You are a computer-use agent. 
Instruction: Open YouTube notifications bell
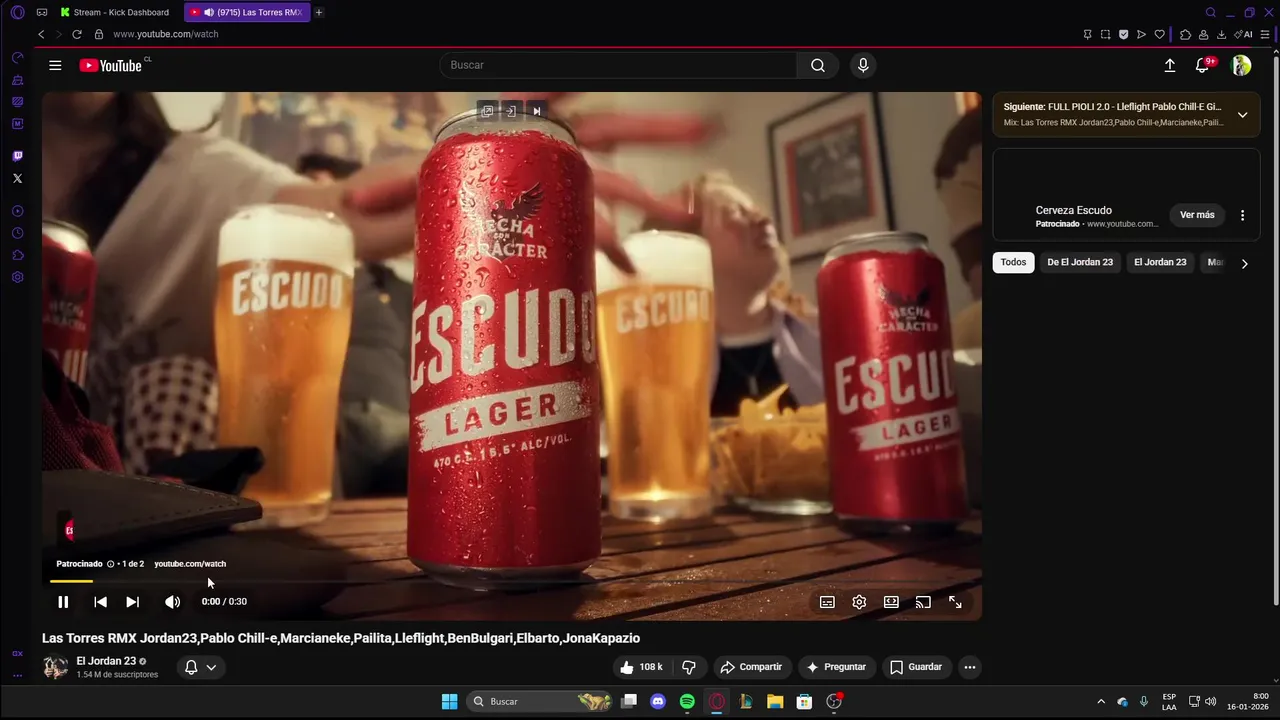[x=1202, y=65]
